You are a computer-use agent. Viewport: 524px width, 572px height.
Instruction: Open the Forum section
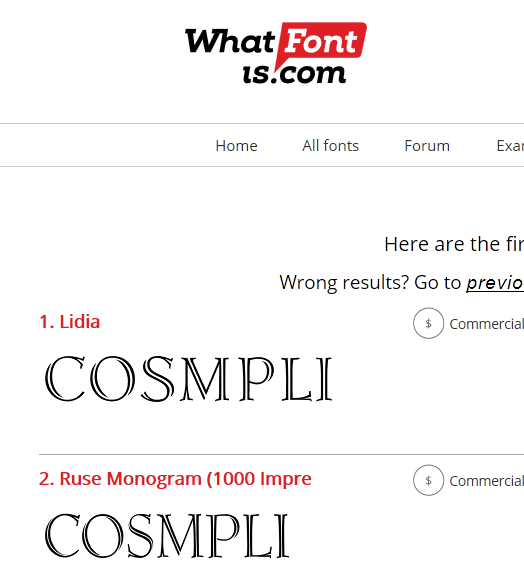[427, 146]
